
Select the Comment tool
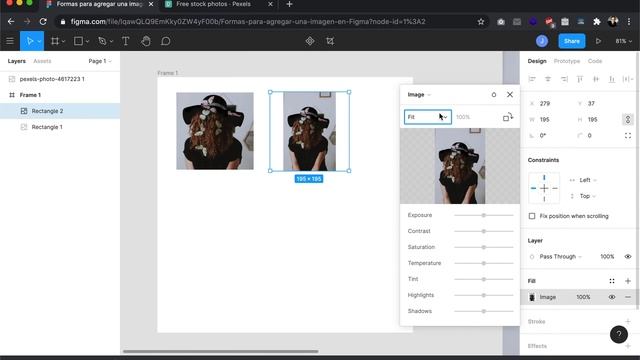(165, 41)
